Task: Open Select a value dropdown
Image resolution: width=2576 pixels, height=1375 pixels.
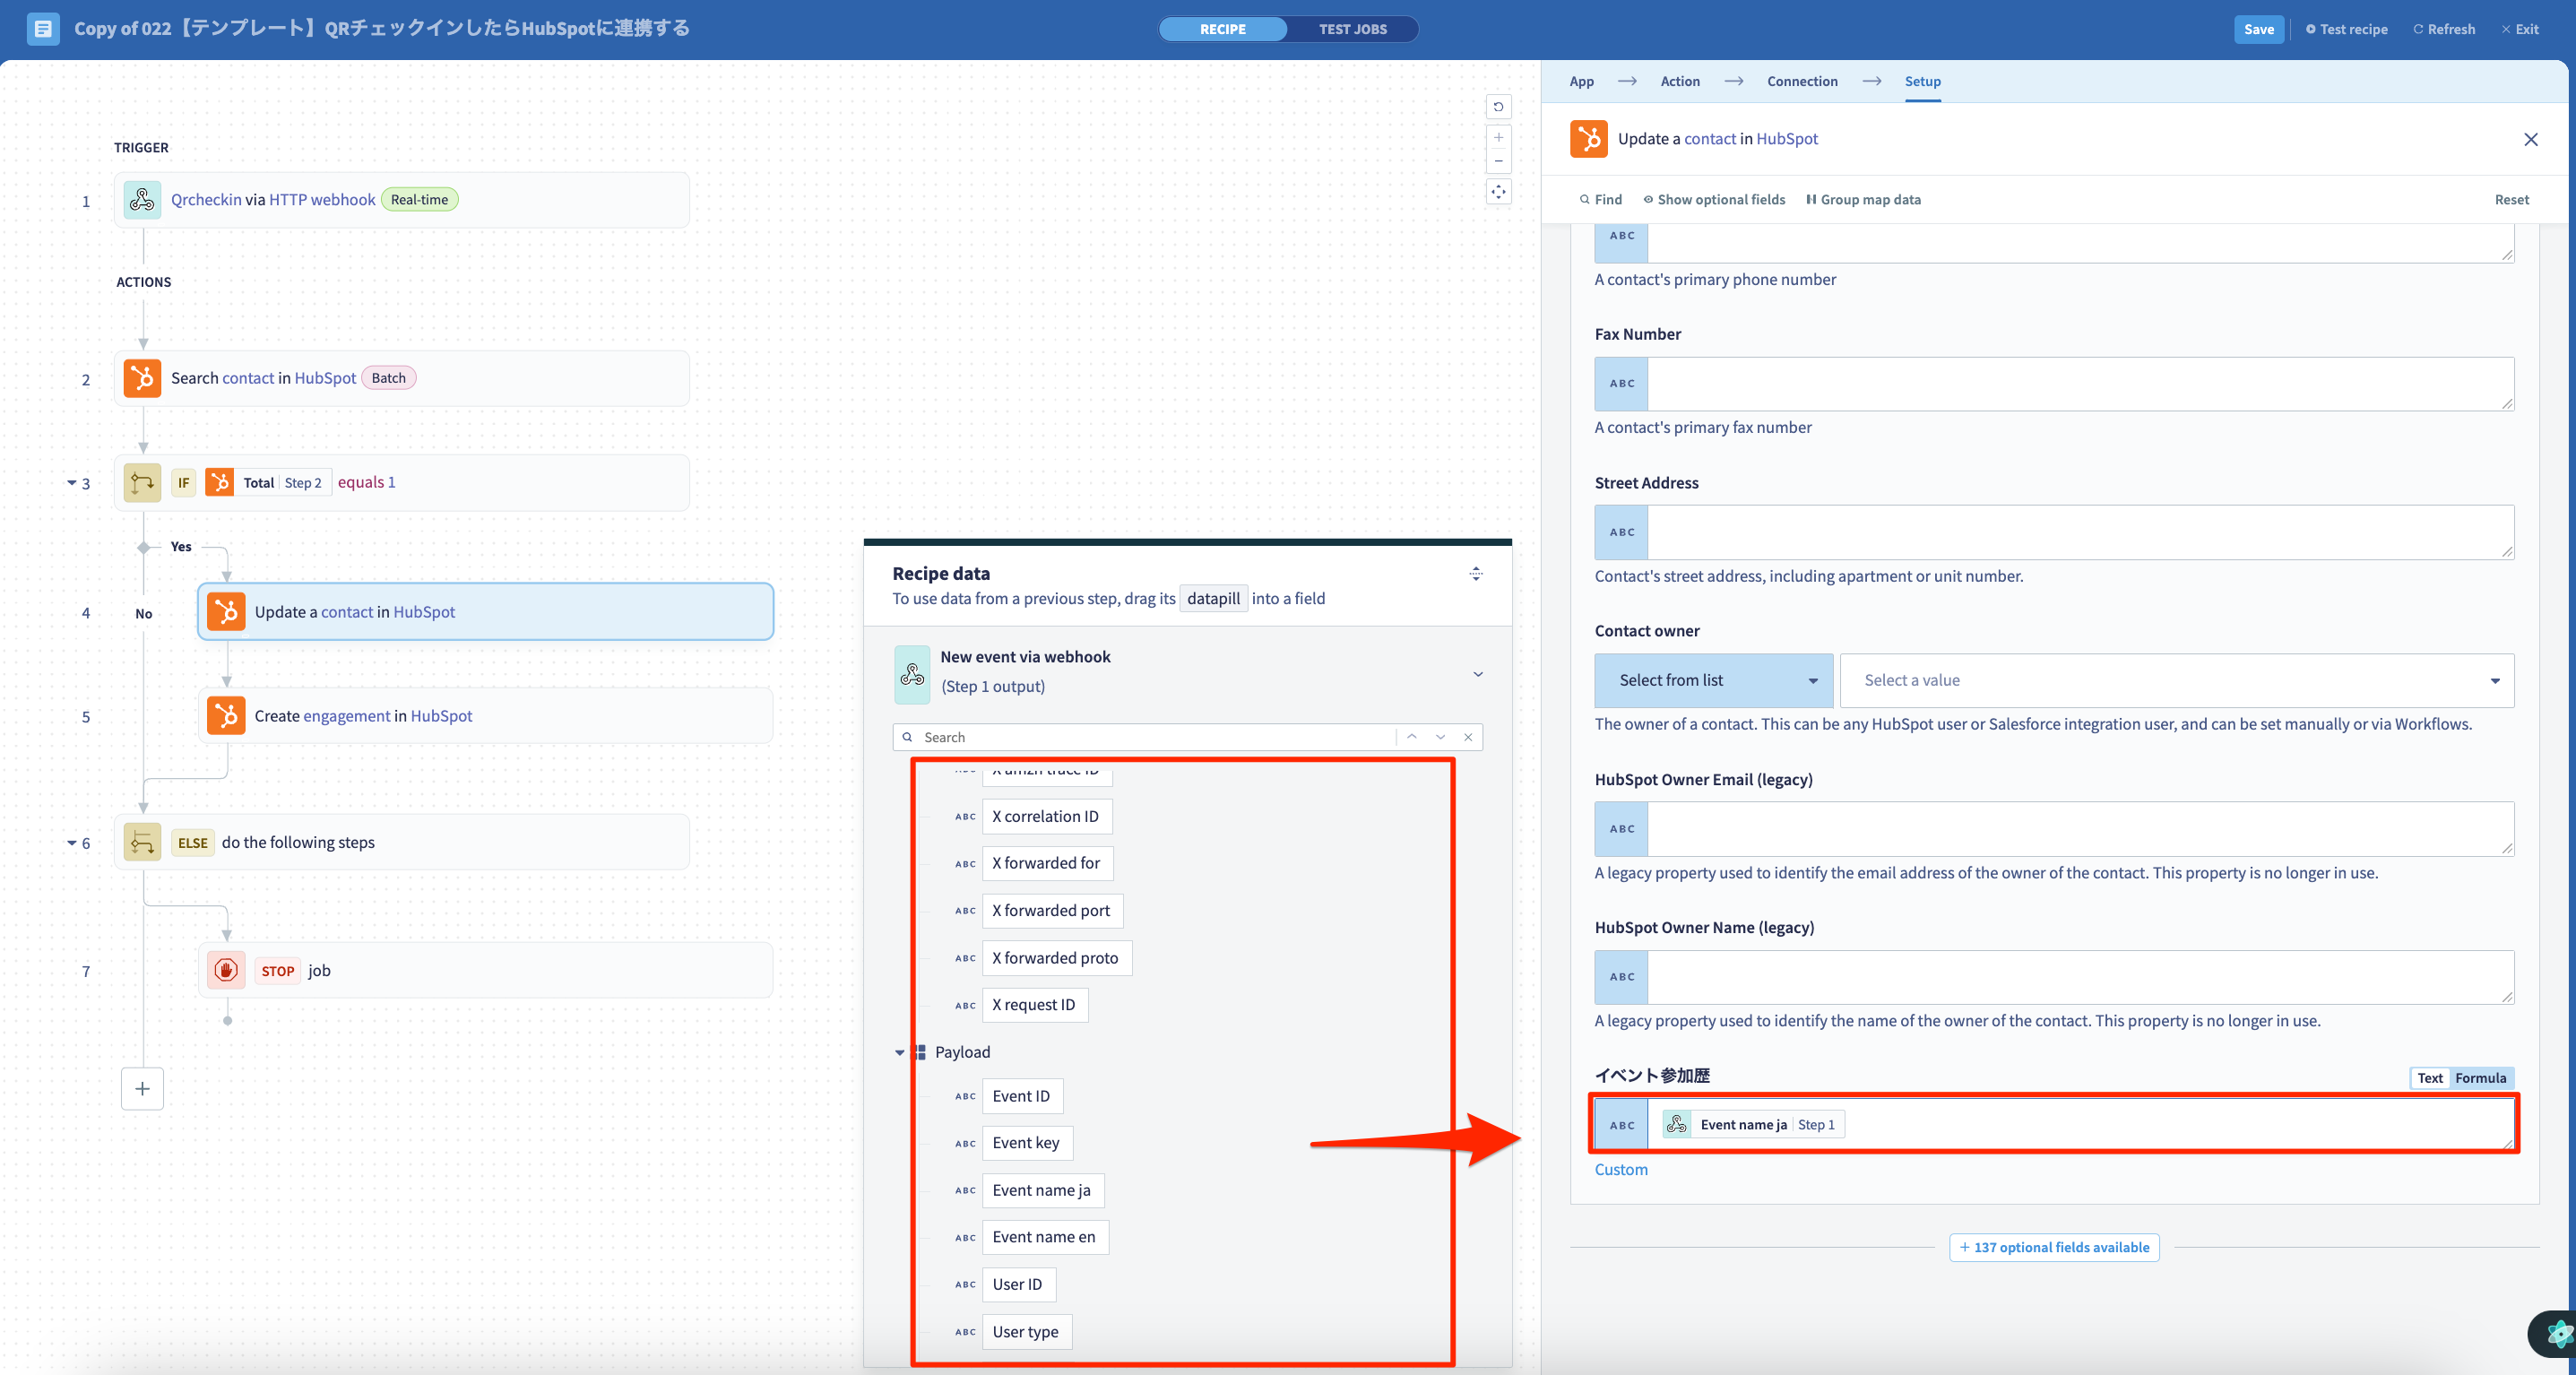Action: (2176, 681)
